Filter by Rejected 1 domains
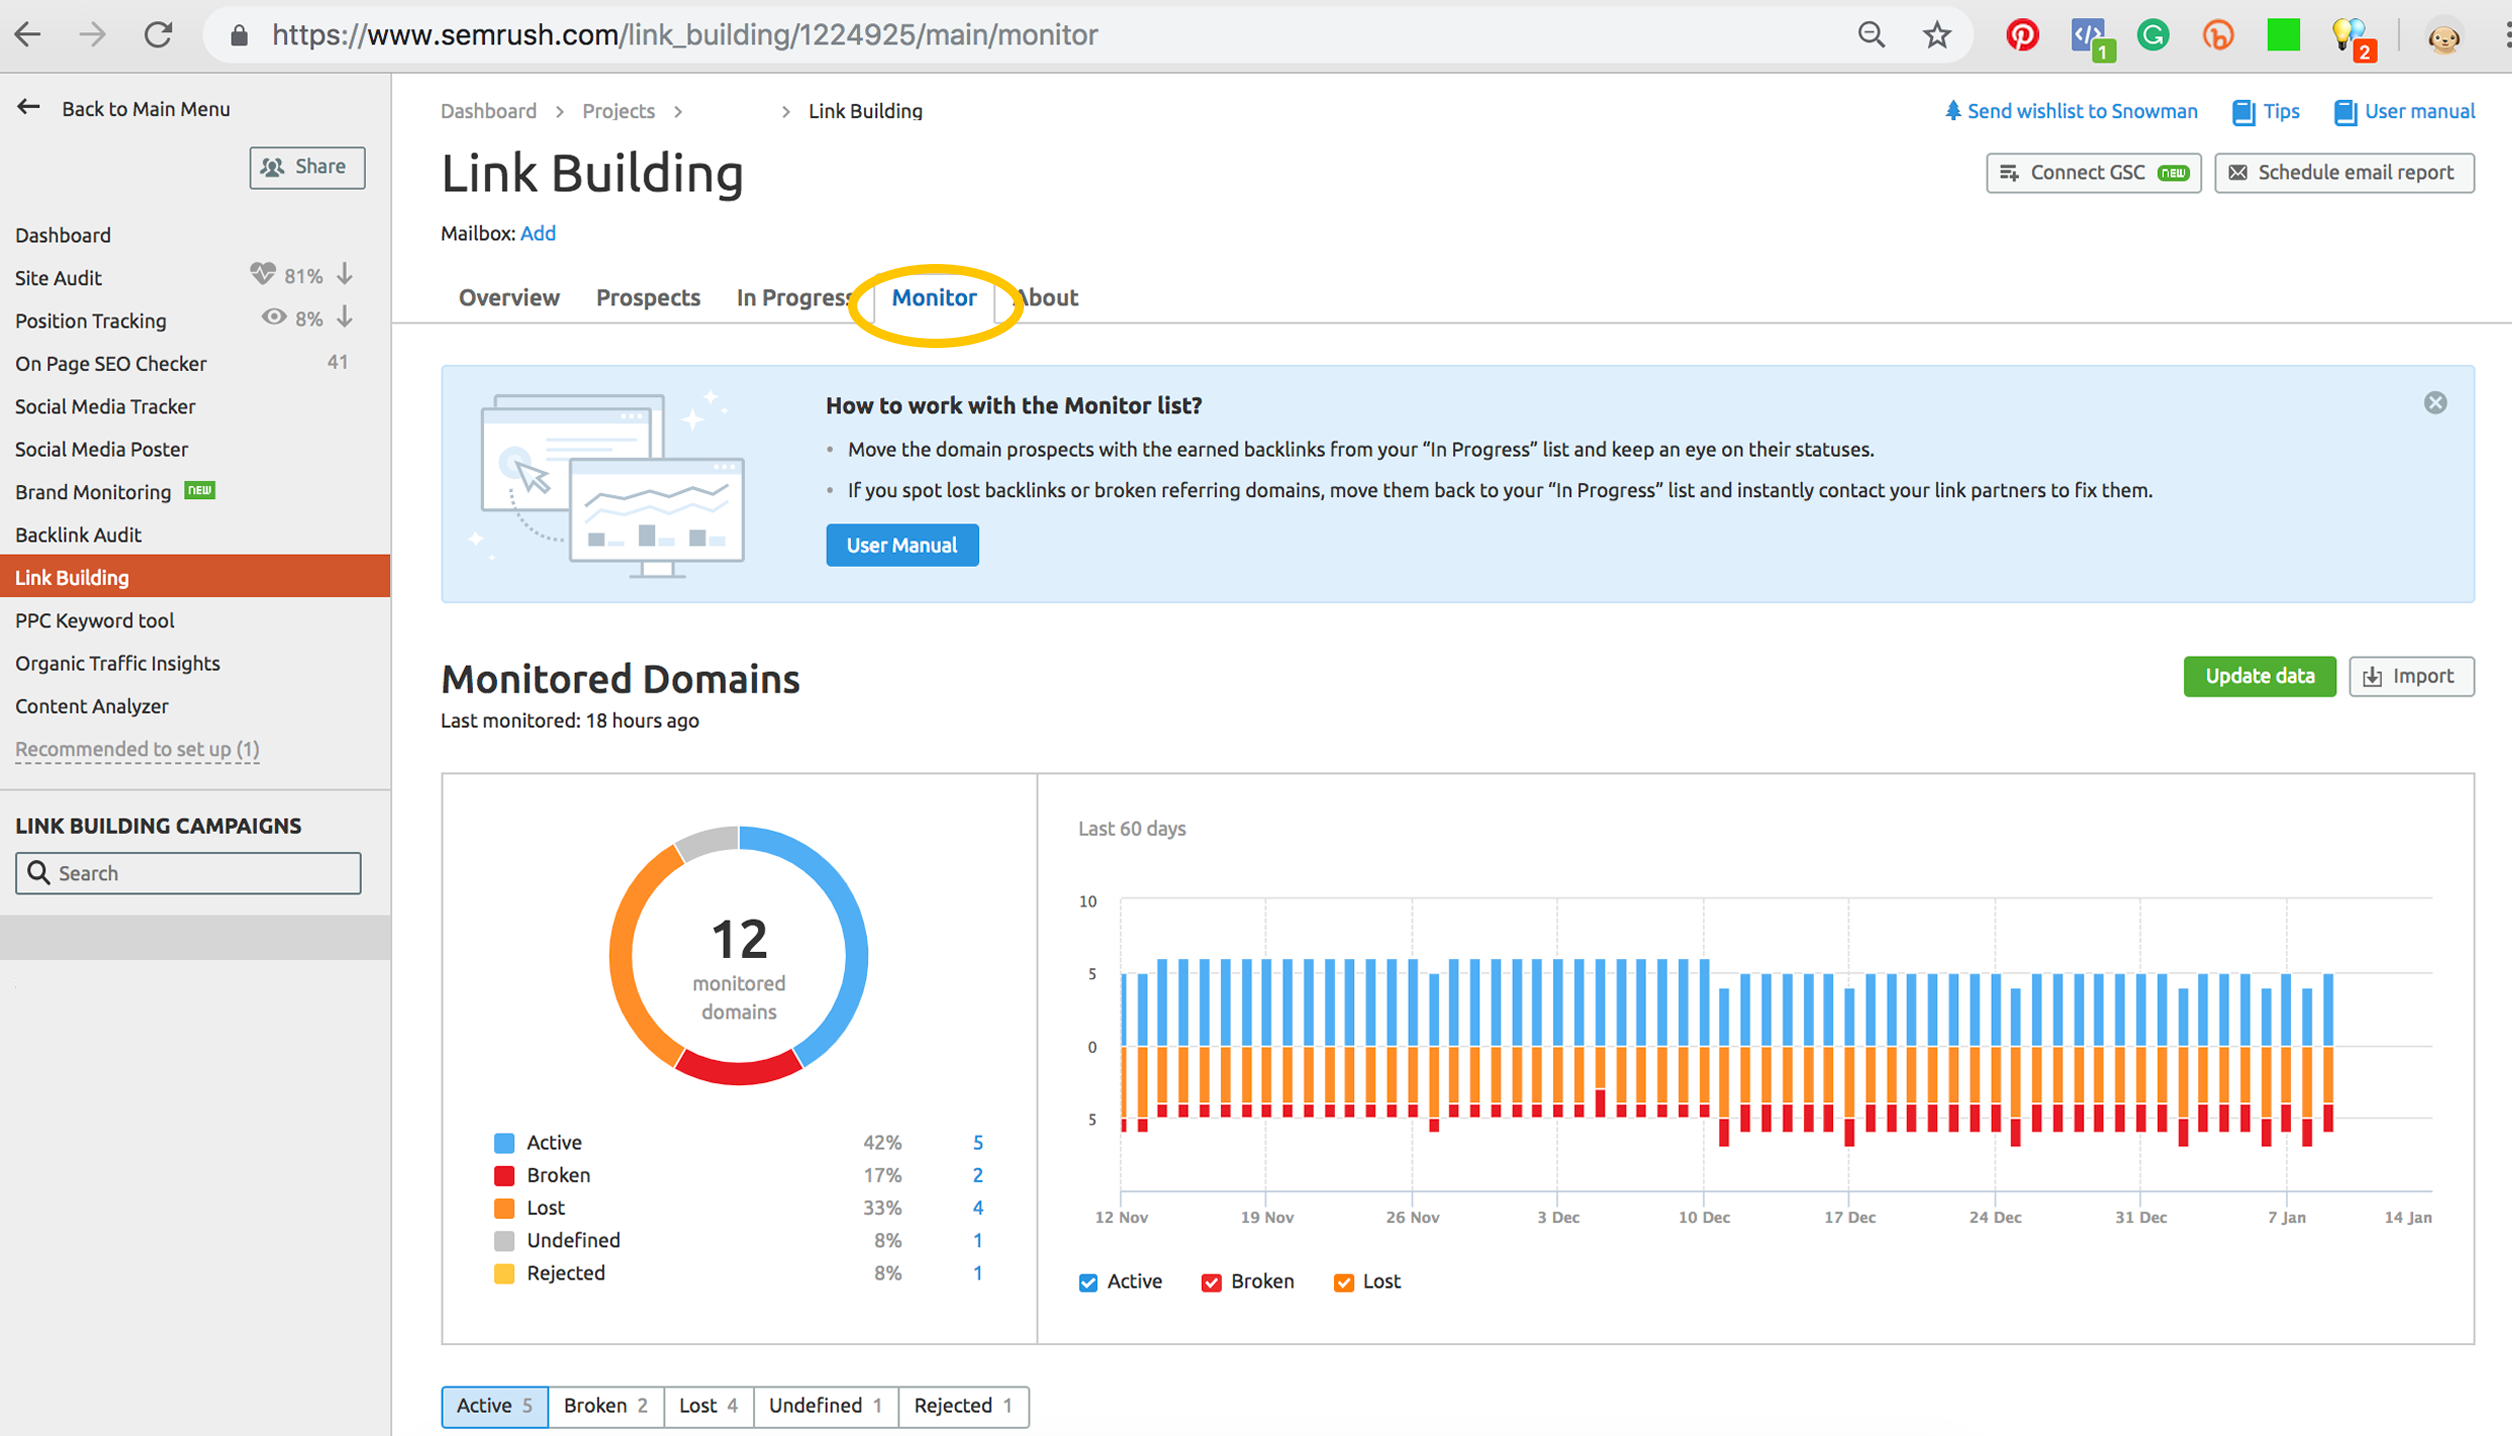2512x1436 pixels. click(x=964, y=1406)
